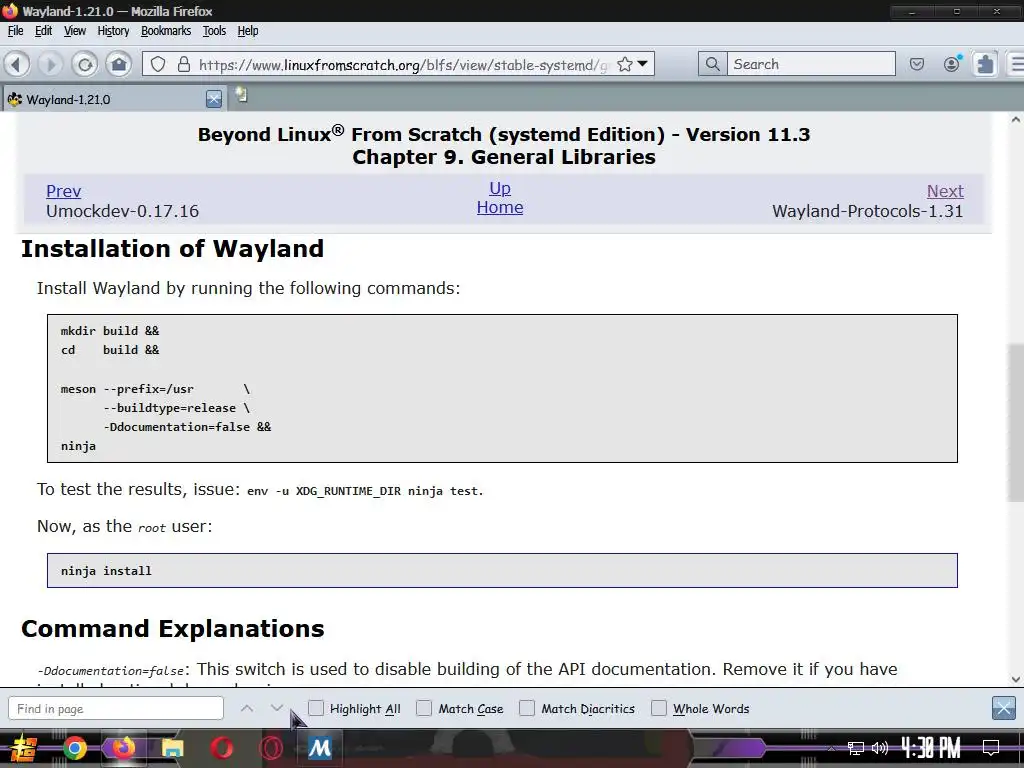Open File Explorer from the taskbar
The height and width of the screenshot is (768, 1024).
click(172, 748)
